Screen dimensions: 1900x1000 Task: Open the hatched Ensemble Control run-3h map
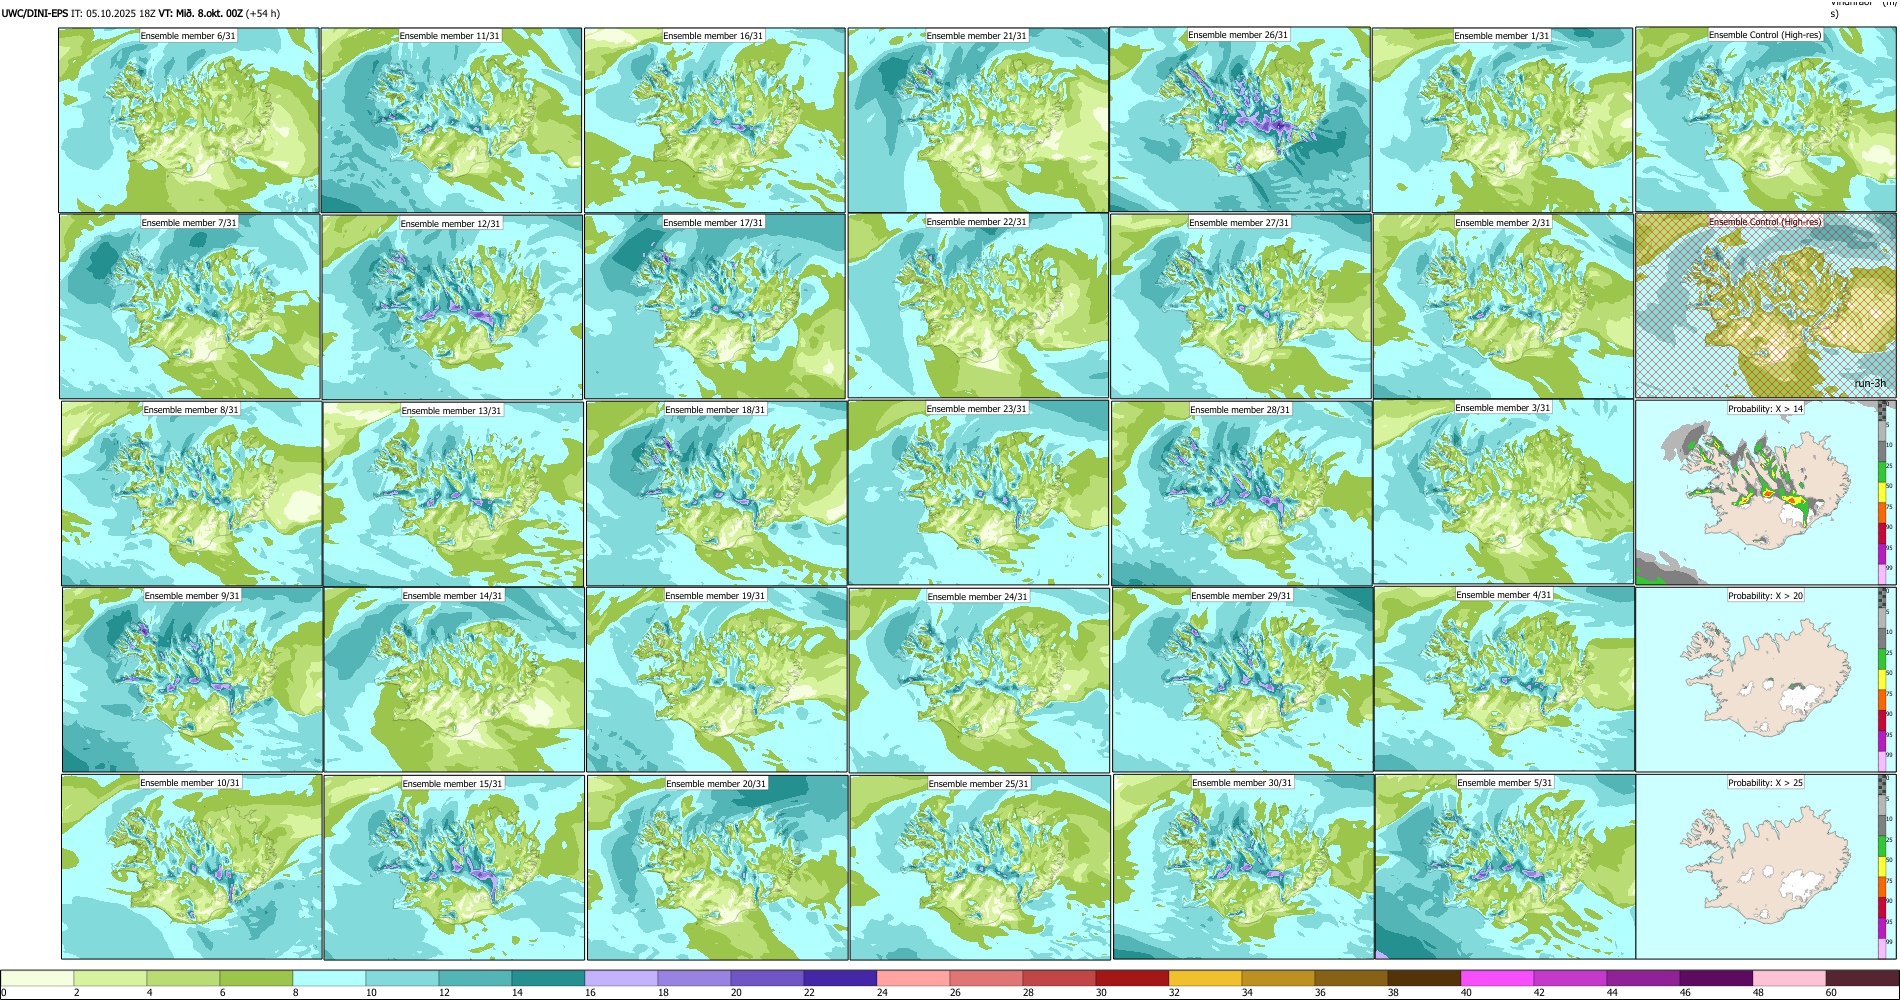(x=1766, y=306)
